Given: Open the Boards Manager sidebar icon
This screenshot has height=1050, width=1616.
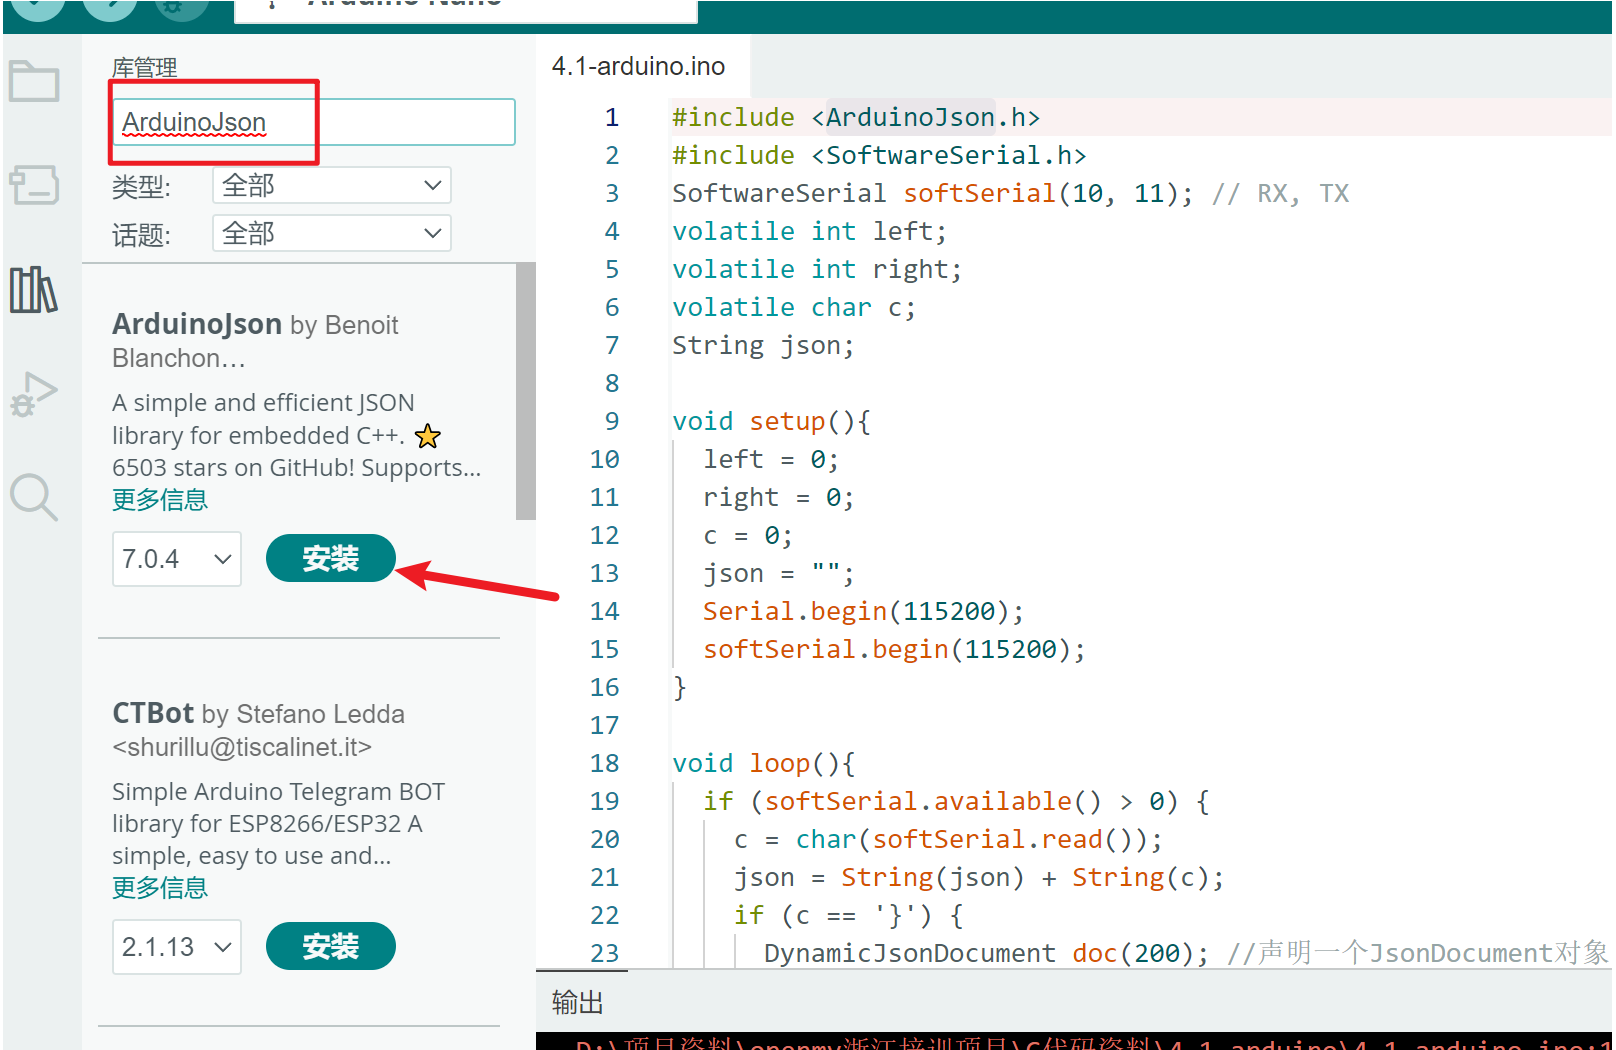Looking at the screenshot, I should pos(34,185).
